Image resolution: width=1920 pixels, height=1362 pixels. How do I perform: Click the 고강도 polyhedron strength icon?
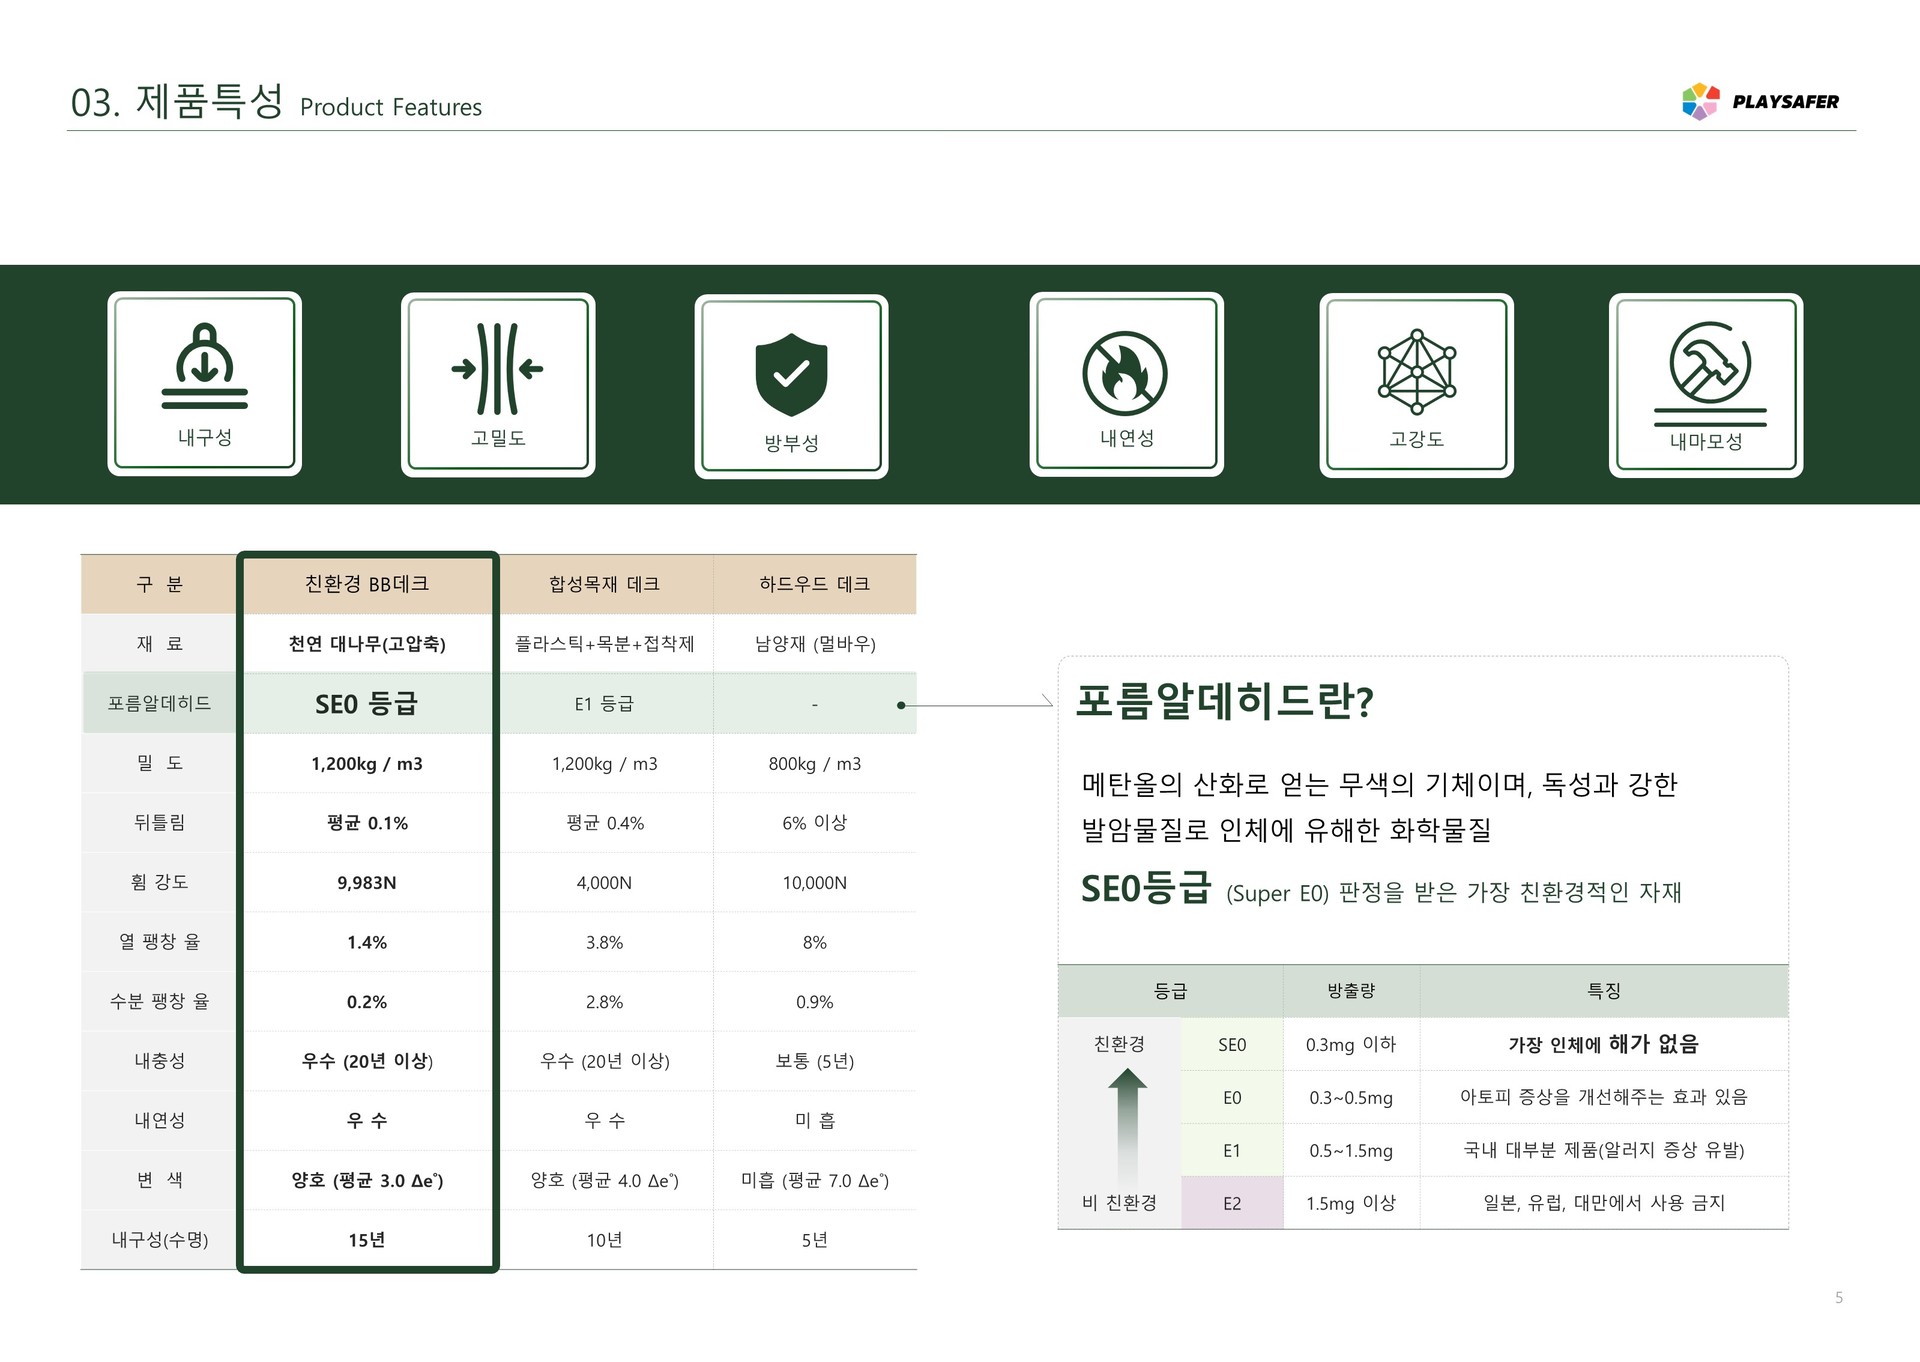point(1416,372)
